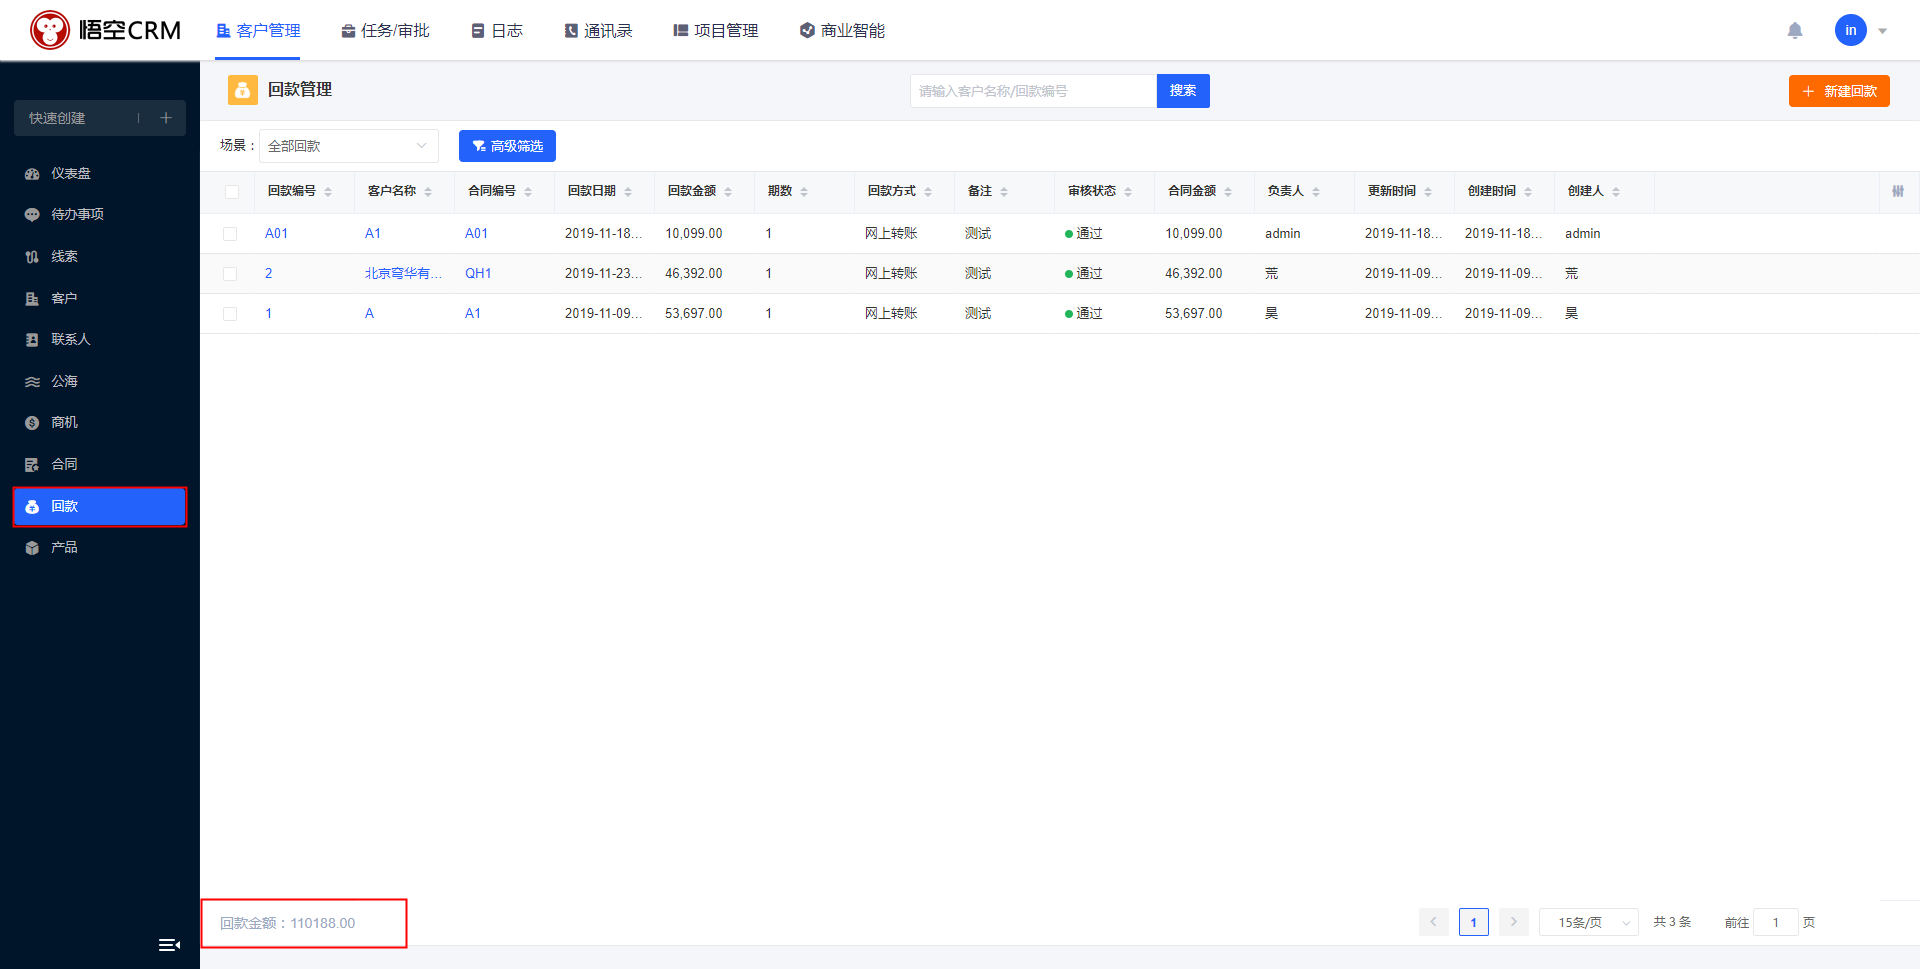The image size is (1920, 969).
Task: Check the checkbox for row A01
Action: (x=230, y=234)
